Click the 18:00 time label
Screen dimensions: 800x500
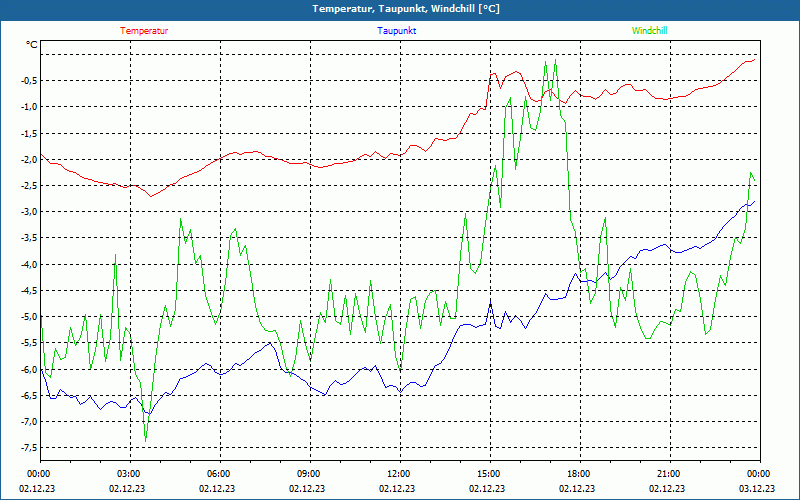coord(579,474)
